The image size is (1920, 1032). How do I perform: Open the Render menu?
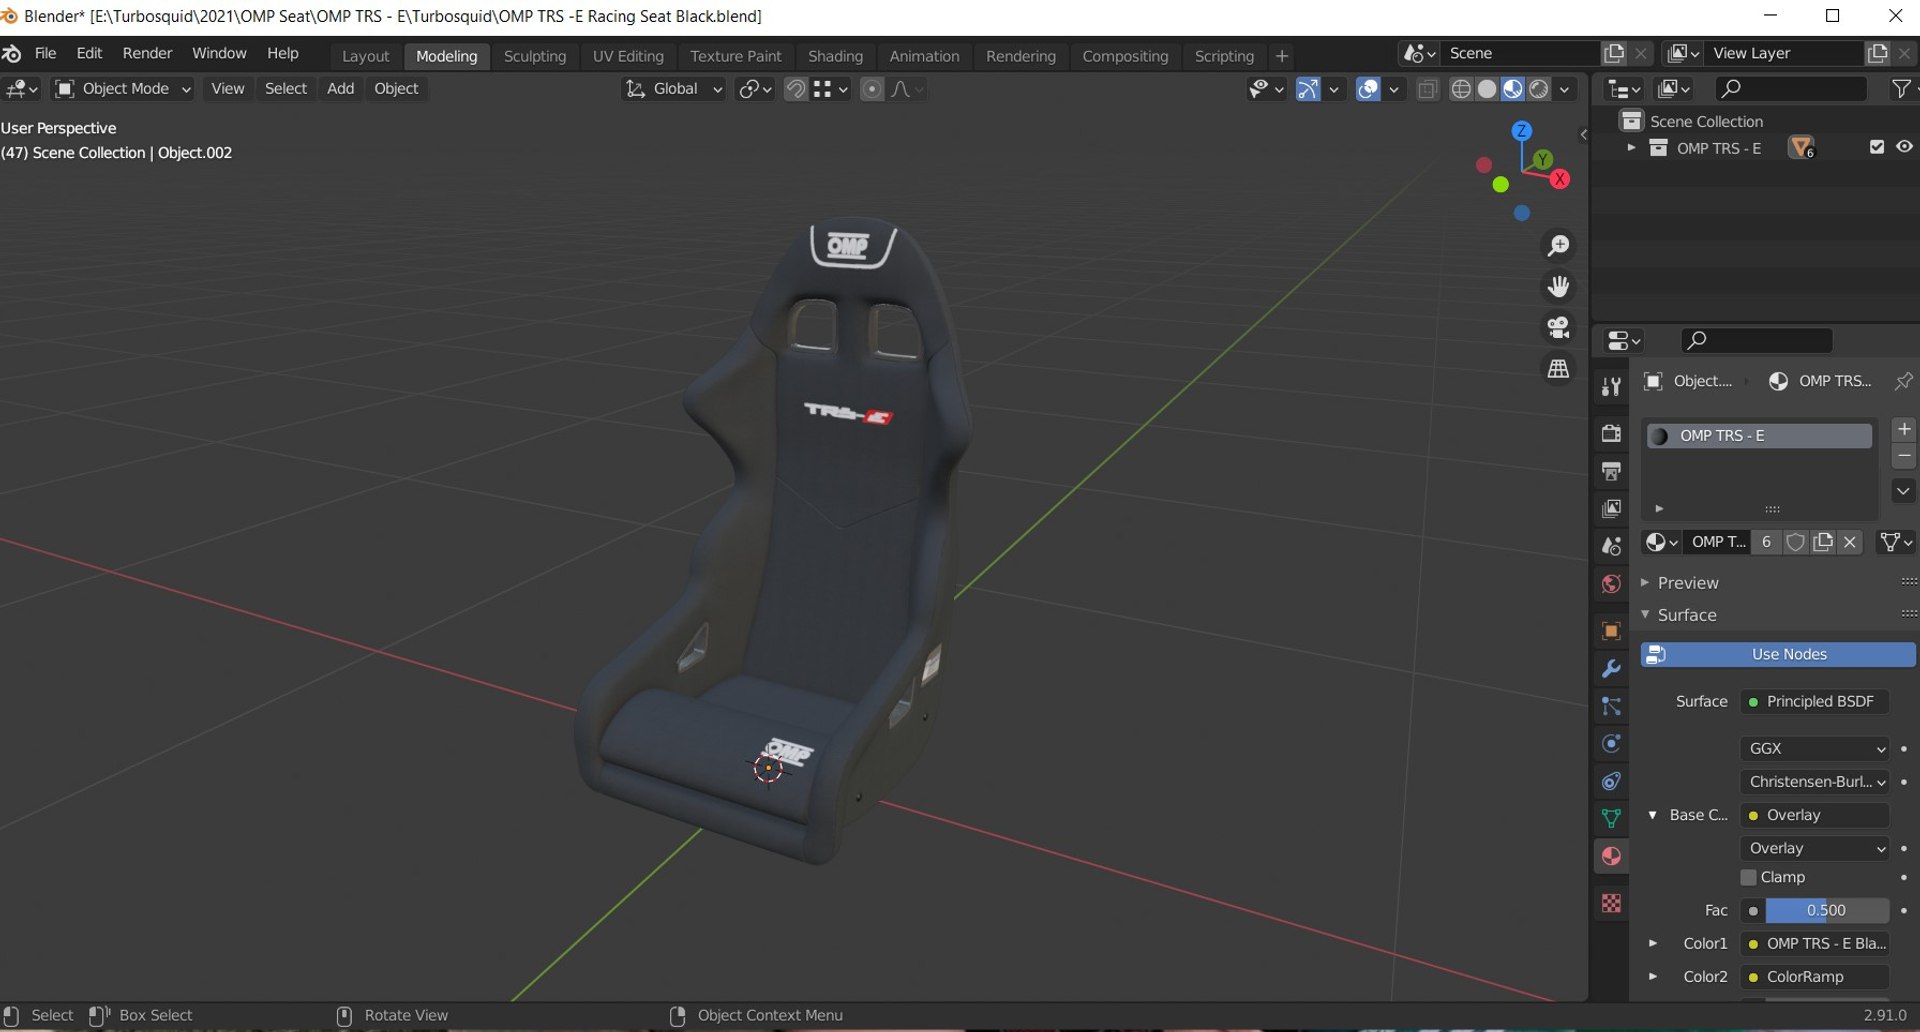pos(147,53)
